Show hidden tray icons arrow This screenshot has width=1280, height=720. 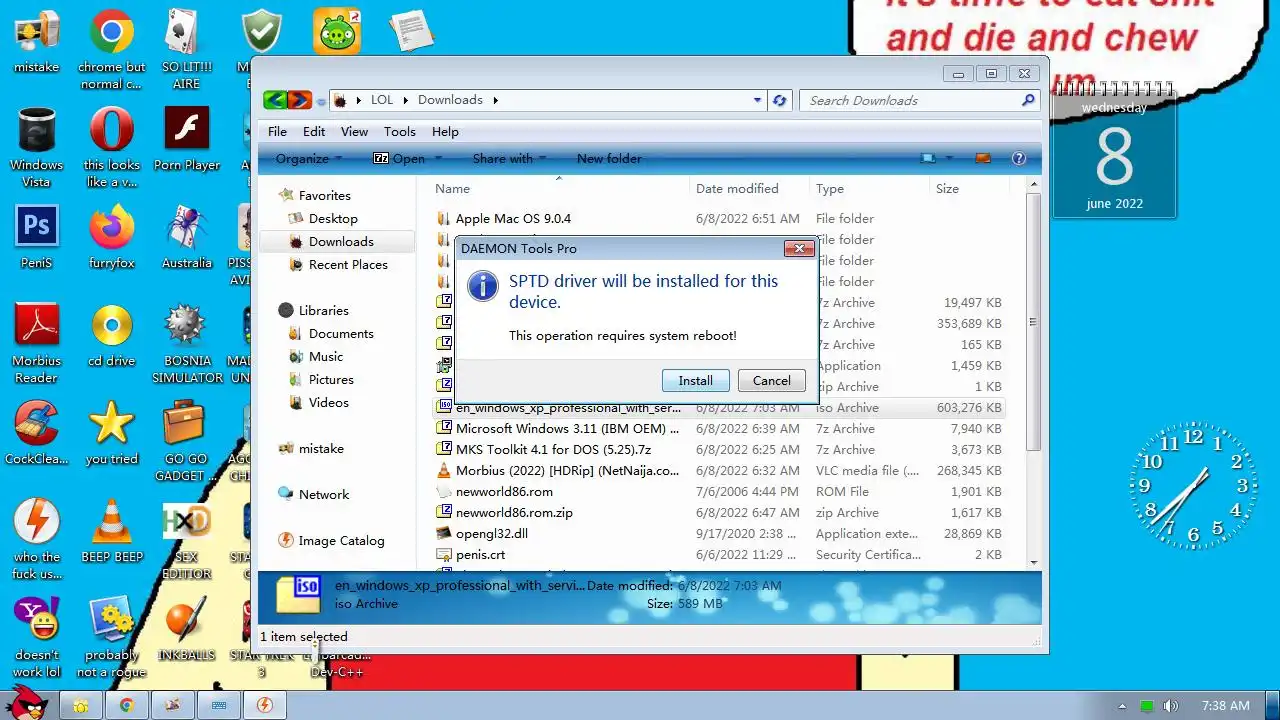1122,706
